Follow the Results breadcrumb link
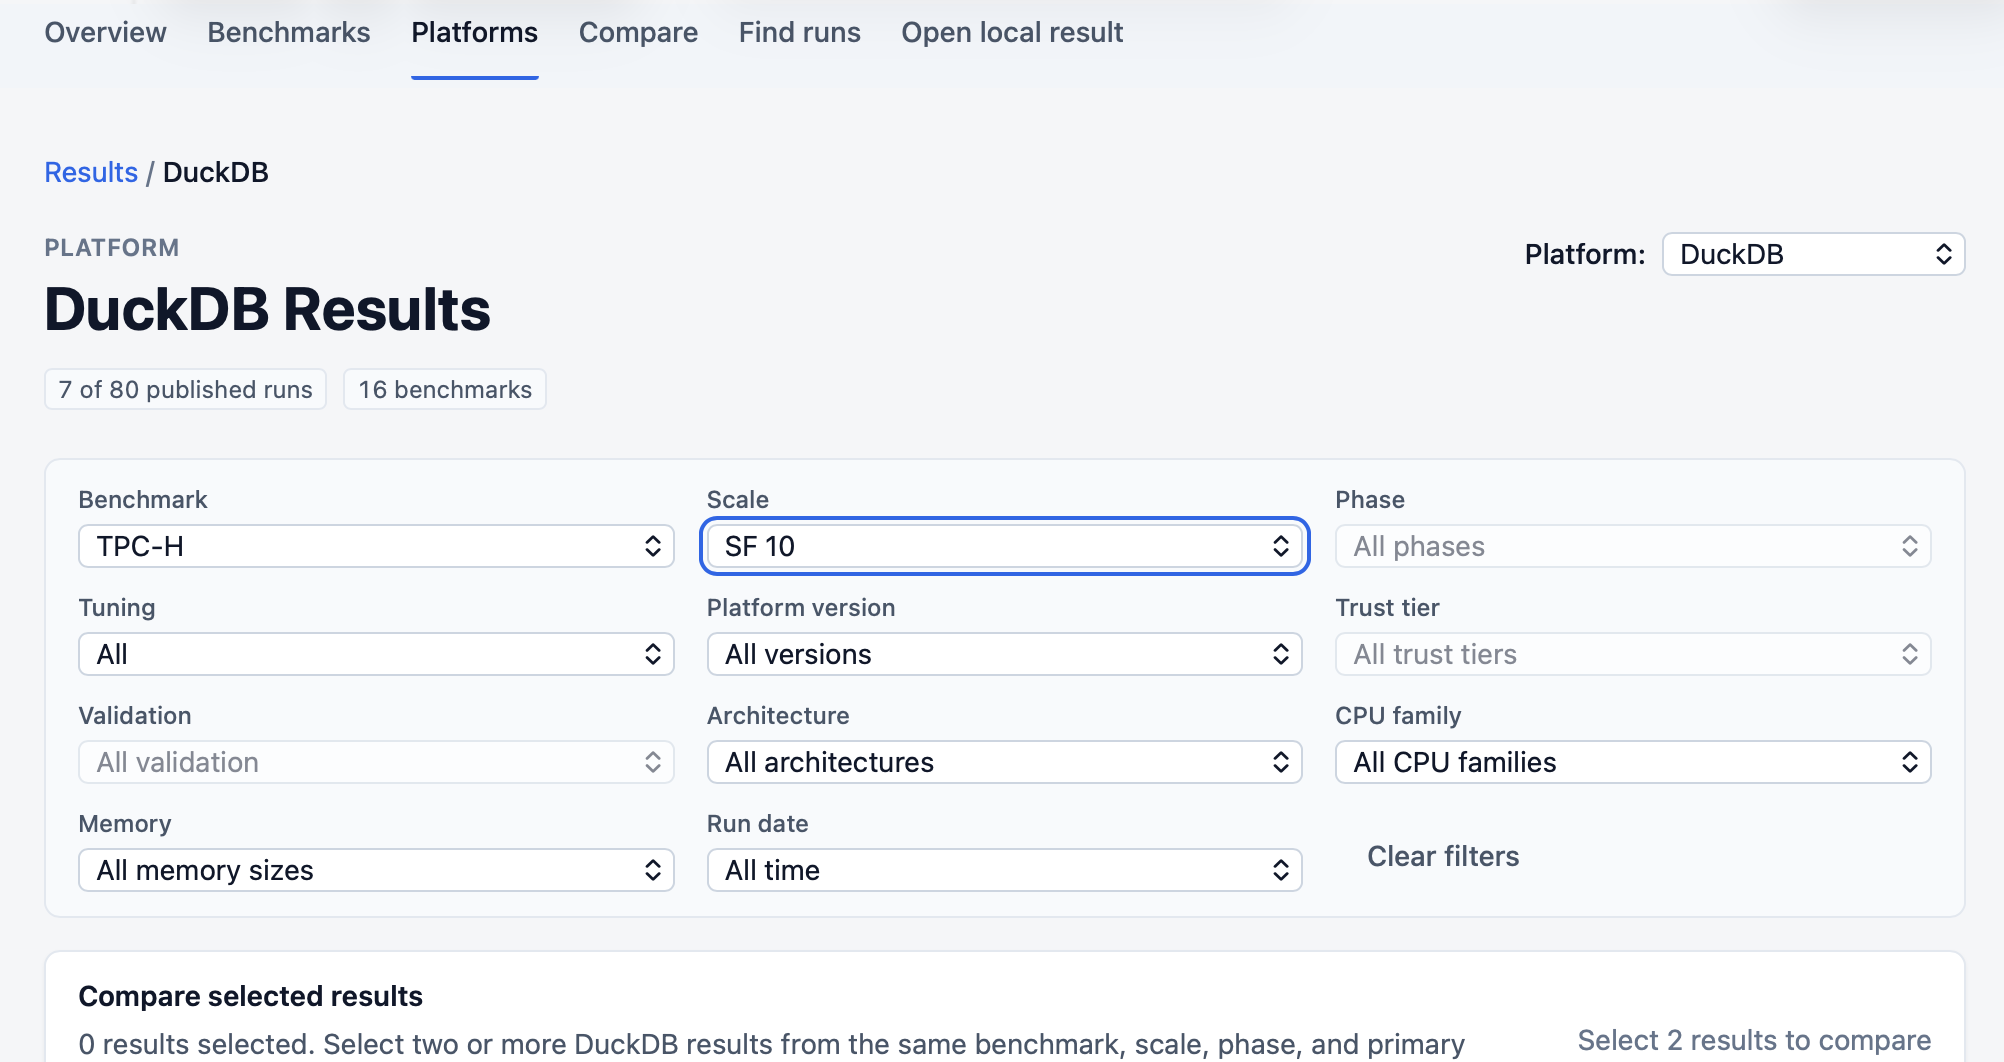Image resolution: width=2004 pixels, height=1062 pixels. pyautogui.click(x=91, y=172)
